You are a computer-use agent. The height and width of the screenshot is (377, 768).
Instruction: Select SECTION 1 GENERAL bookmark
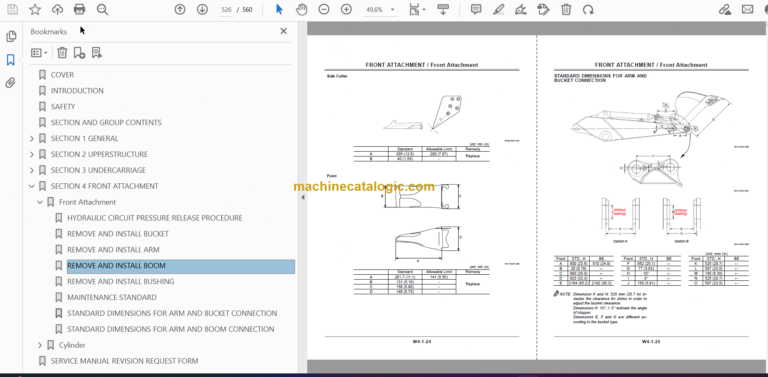coord(84,139)
